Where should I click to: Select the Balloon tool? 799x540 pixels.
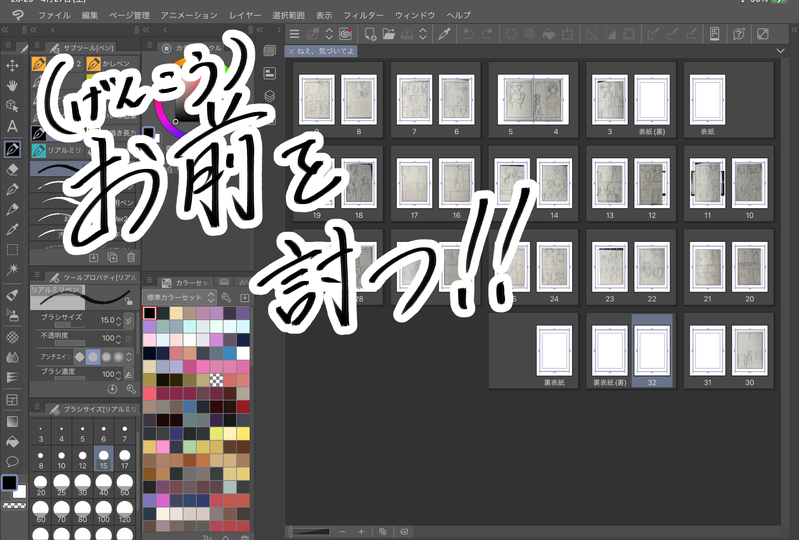pyautogui.click(x=12, y=462)
